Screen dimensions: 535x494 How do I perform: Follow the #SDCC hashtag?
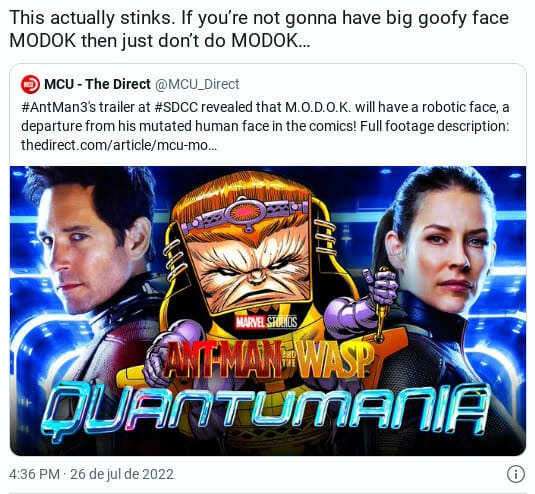tap(176, 107)
